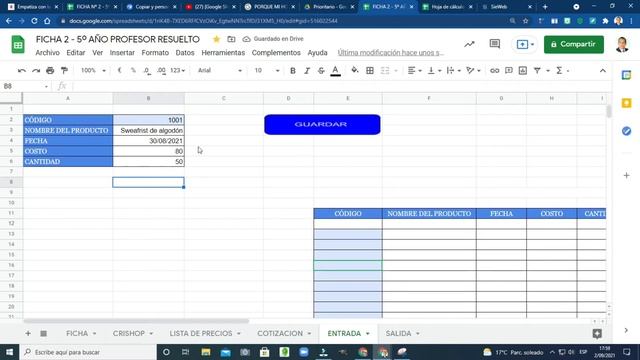Open the ENTRADA tab dropdown arrow
Viewport: 640px width, 360px height.
coord(368,334)
